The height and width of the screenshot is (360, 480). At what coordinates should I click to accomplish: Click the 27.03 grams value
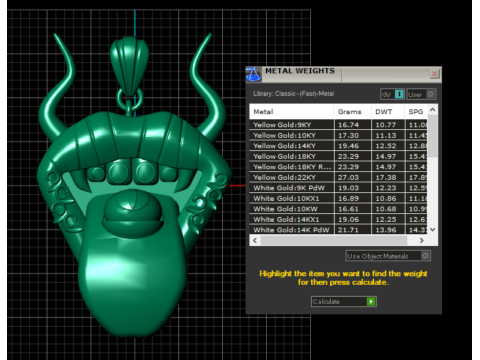348,177
